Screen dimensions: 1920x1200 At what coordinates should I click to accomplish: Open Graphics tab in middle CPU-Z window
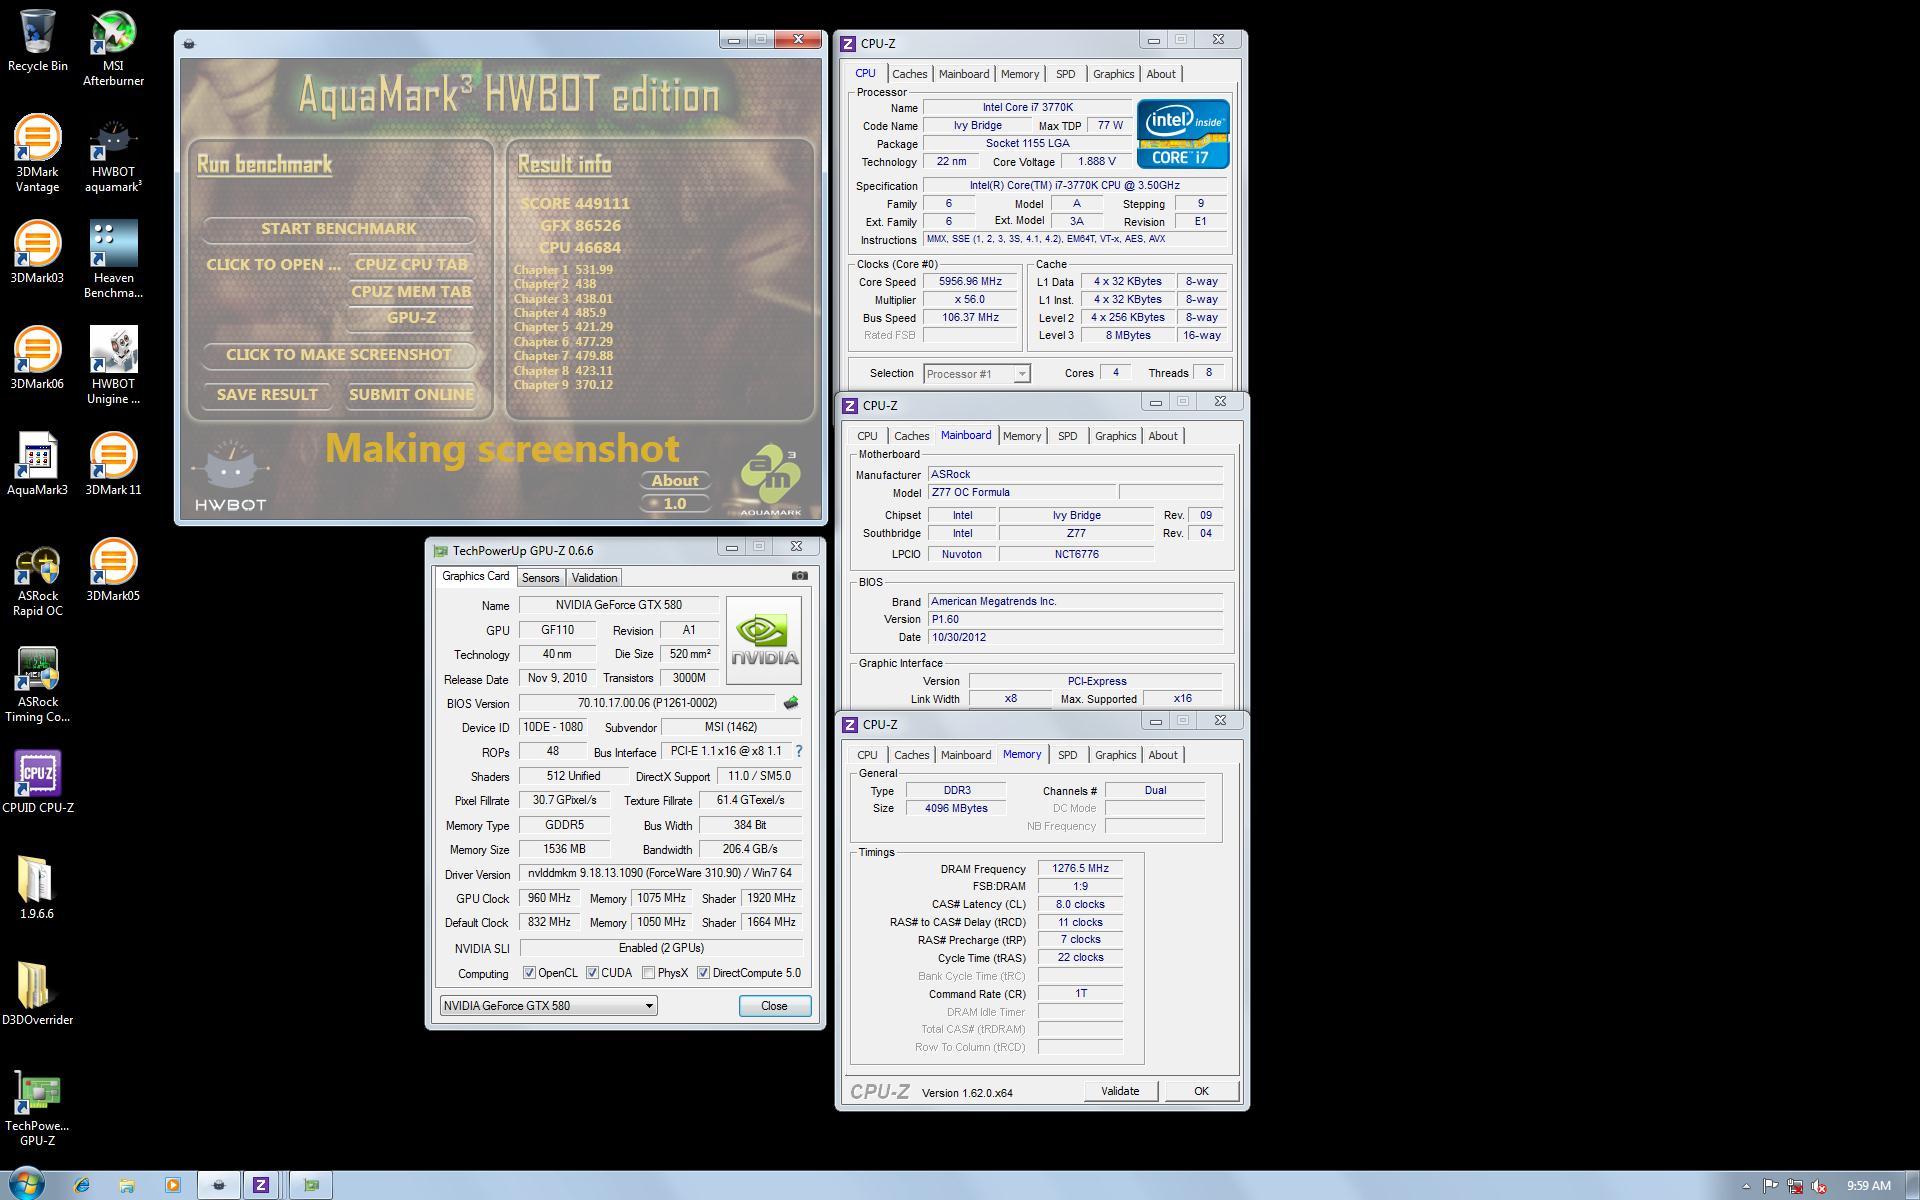1115,436
